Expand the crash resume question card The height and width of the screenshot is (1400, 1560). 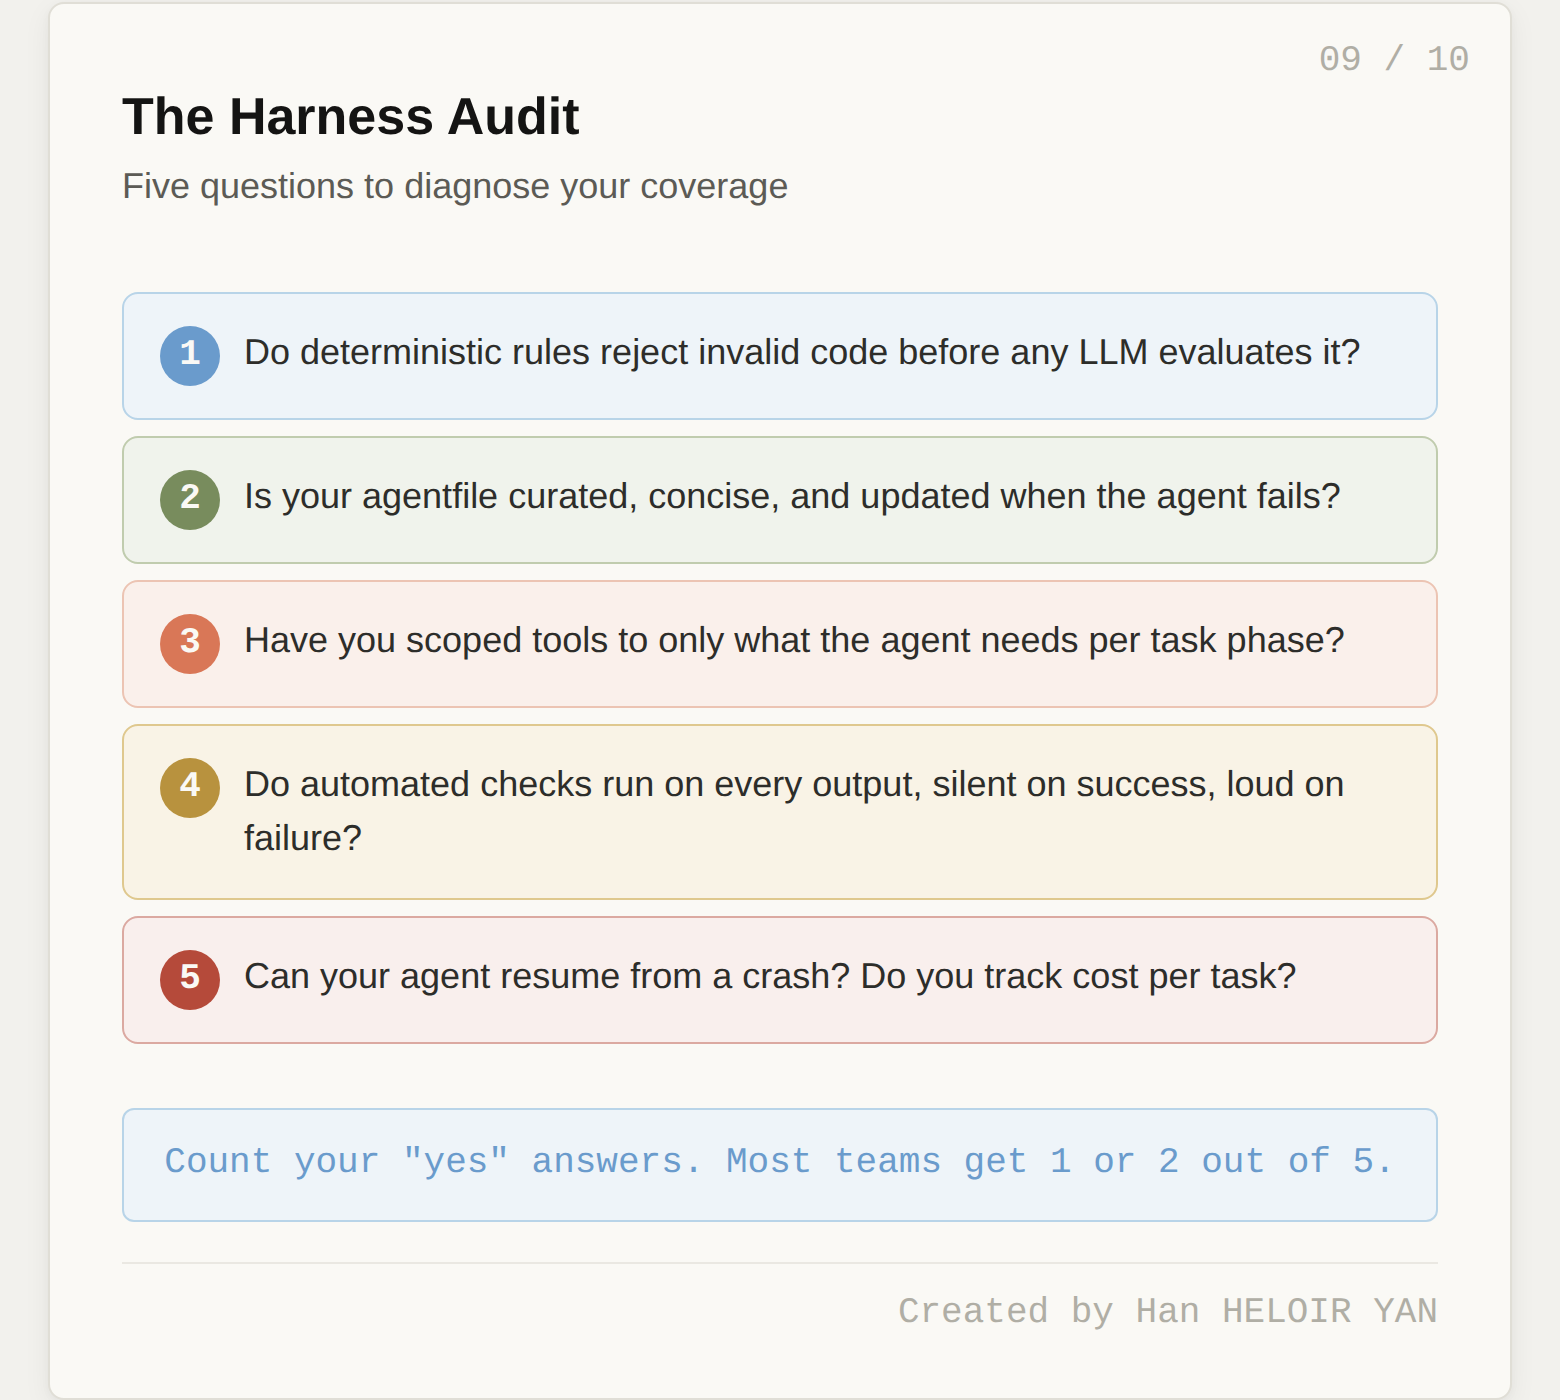click(x=779, y=980)
